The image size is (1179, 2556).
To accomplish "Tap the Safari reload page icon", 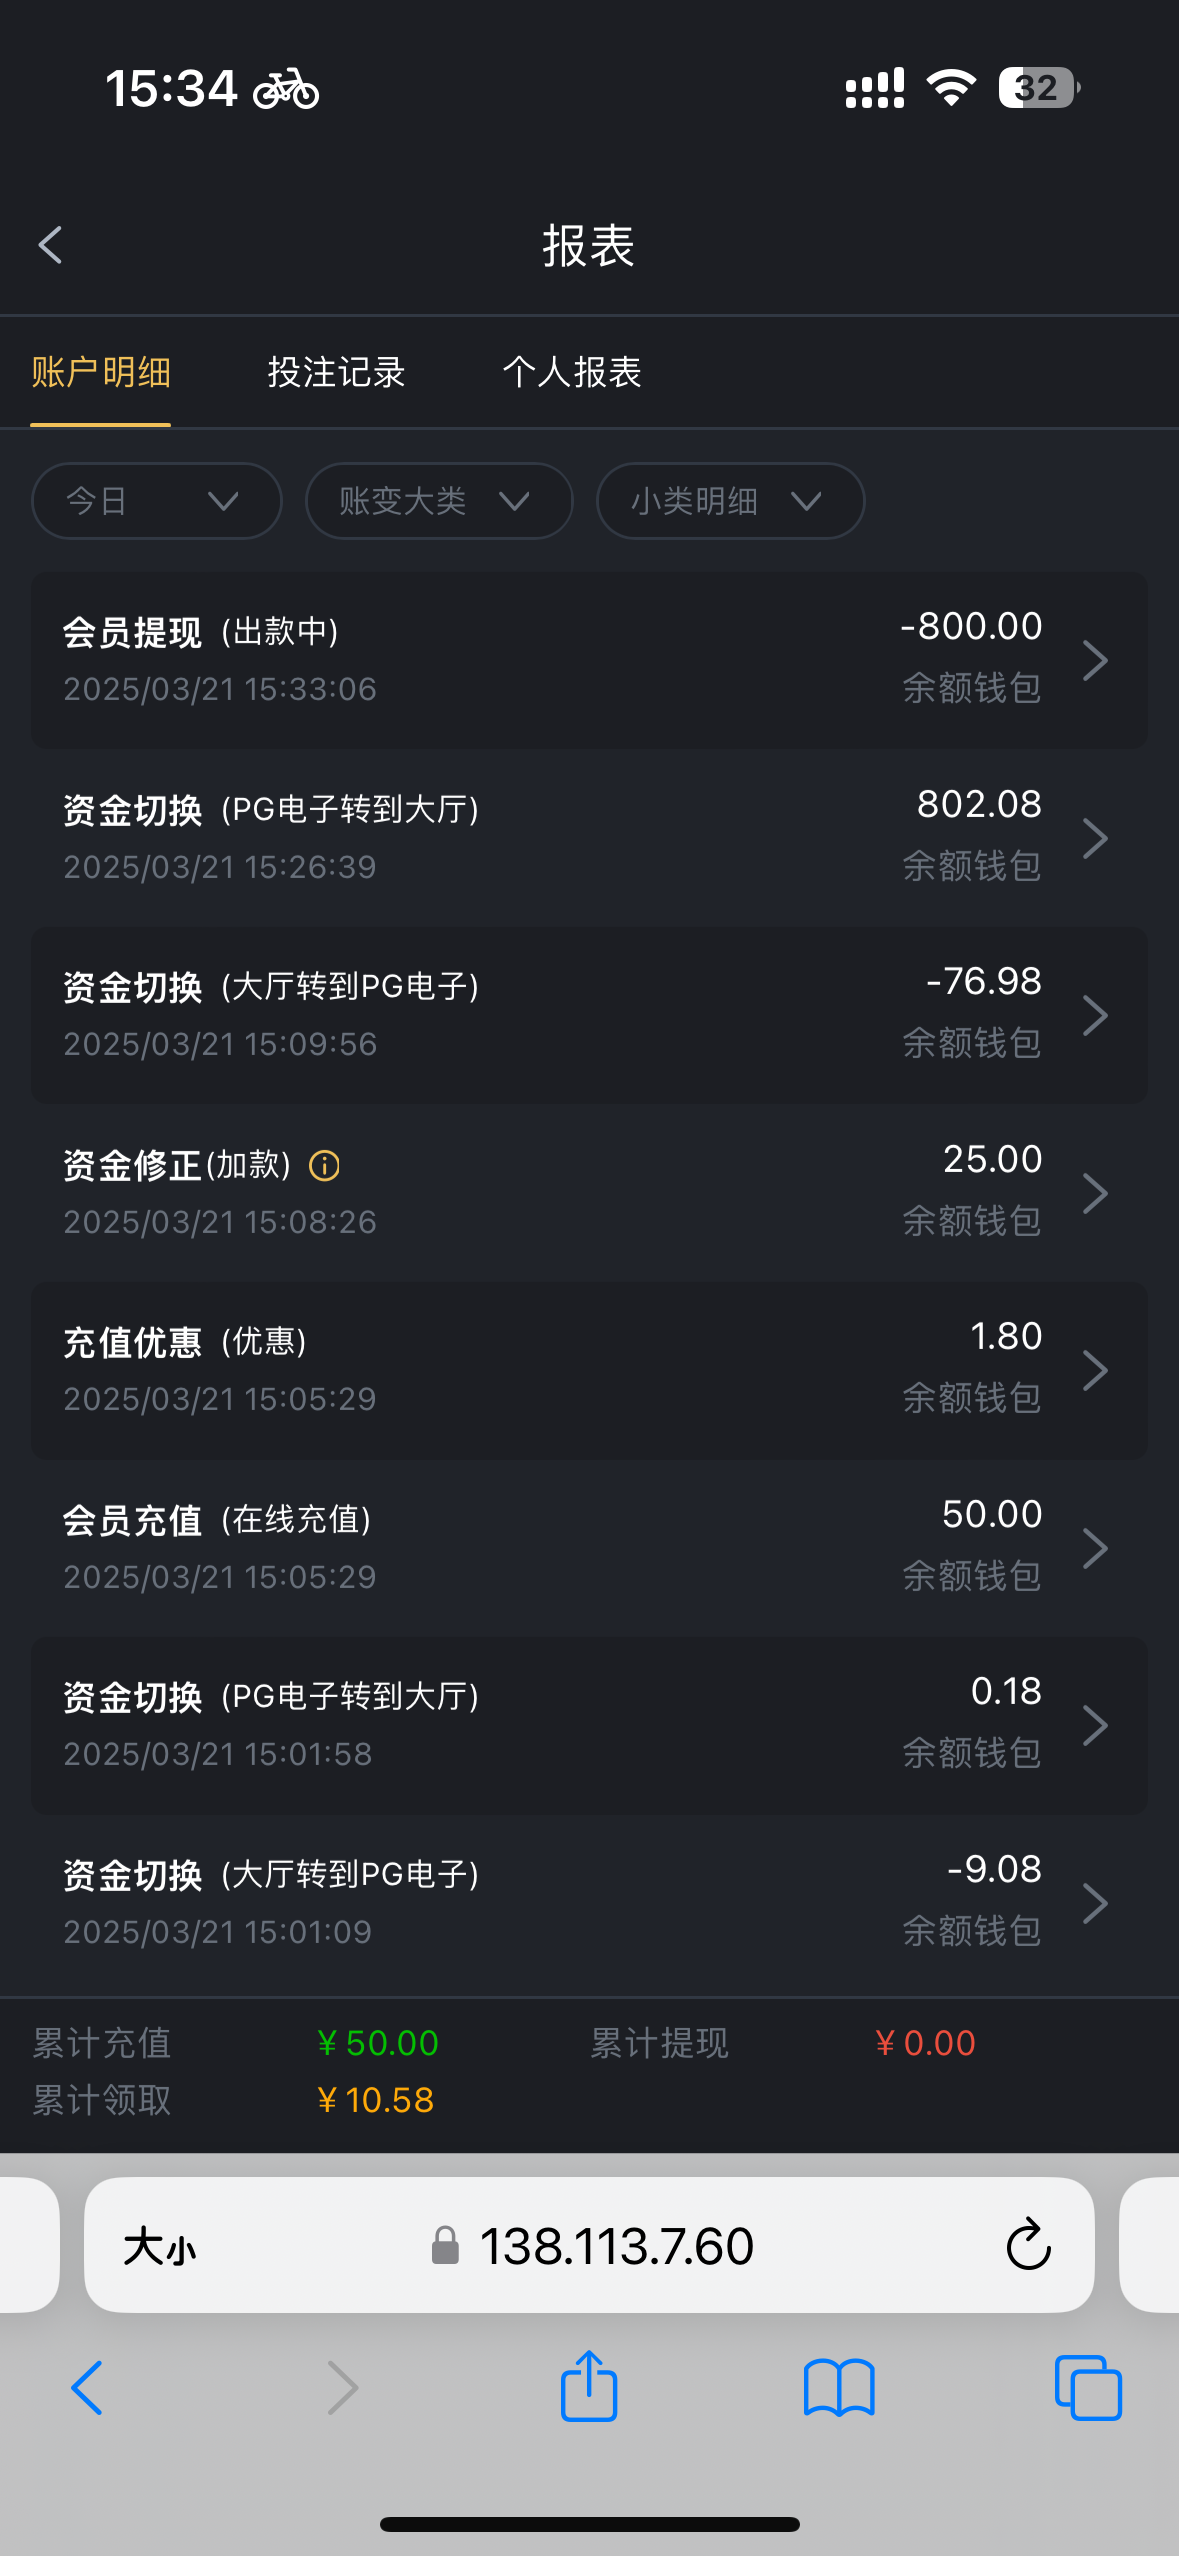I will click(1027, 2246).
